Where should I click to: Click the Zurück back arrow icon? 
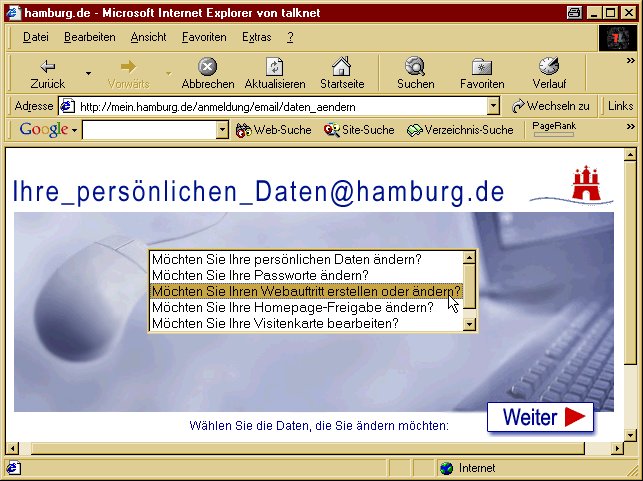pyautogui.click(x=47, y=66)
